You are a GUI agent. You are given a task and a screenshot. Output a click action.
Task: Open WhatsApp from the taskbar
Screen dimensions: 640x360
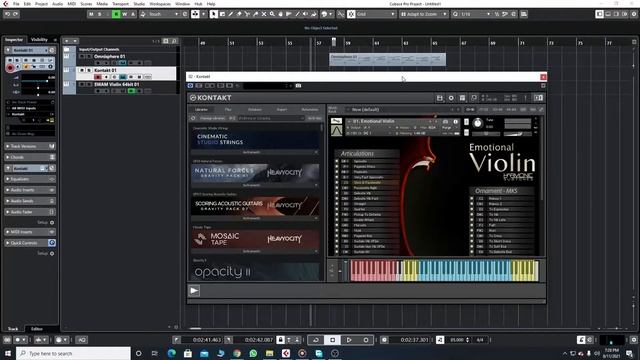pyautogui.click(x=253, y=353)
